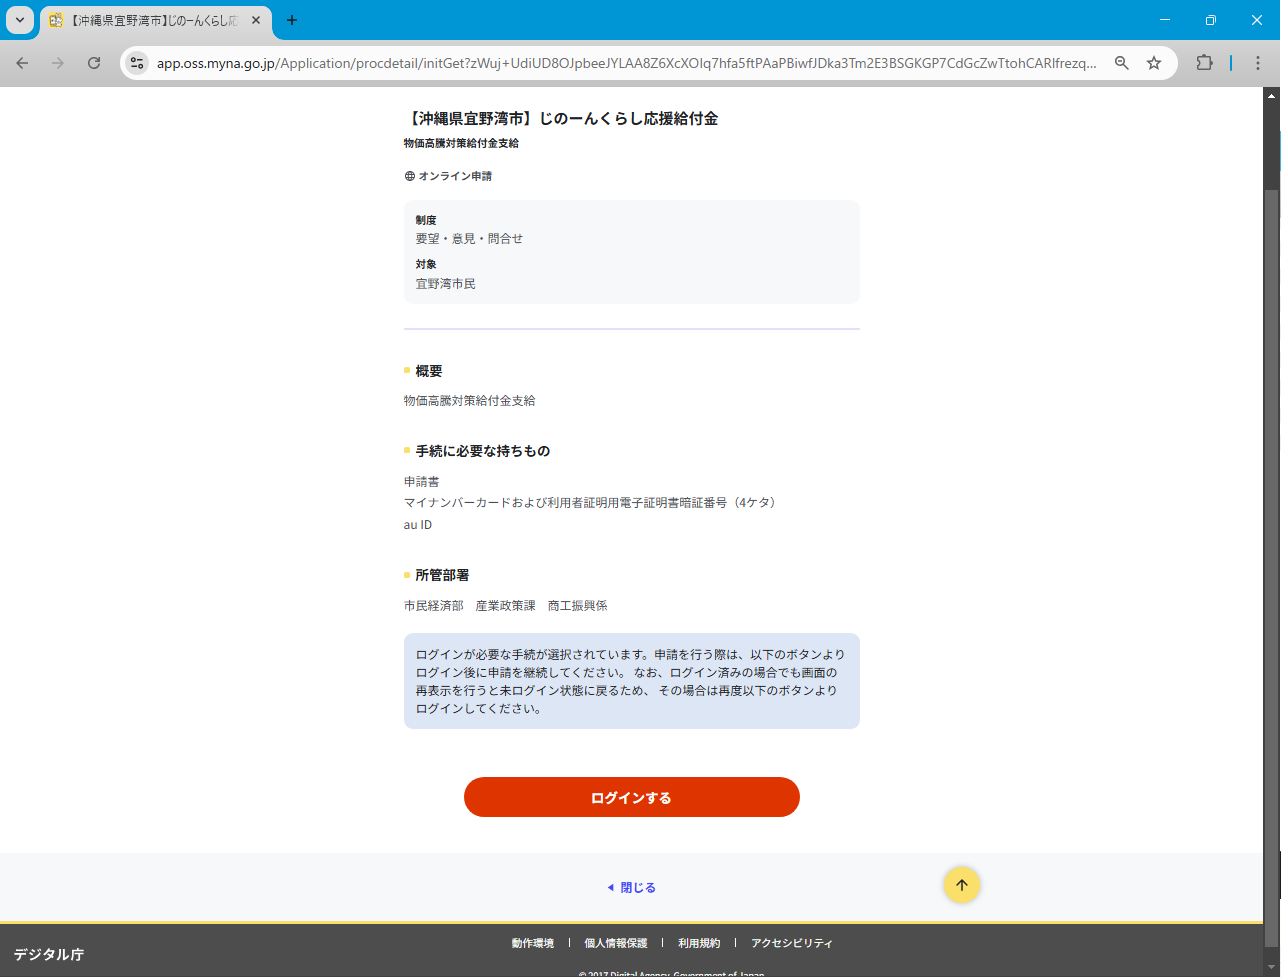This screenshot has width=1281, height=977.
Task: Click the URL address bar field
Action: click(625, 63)
